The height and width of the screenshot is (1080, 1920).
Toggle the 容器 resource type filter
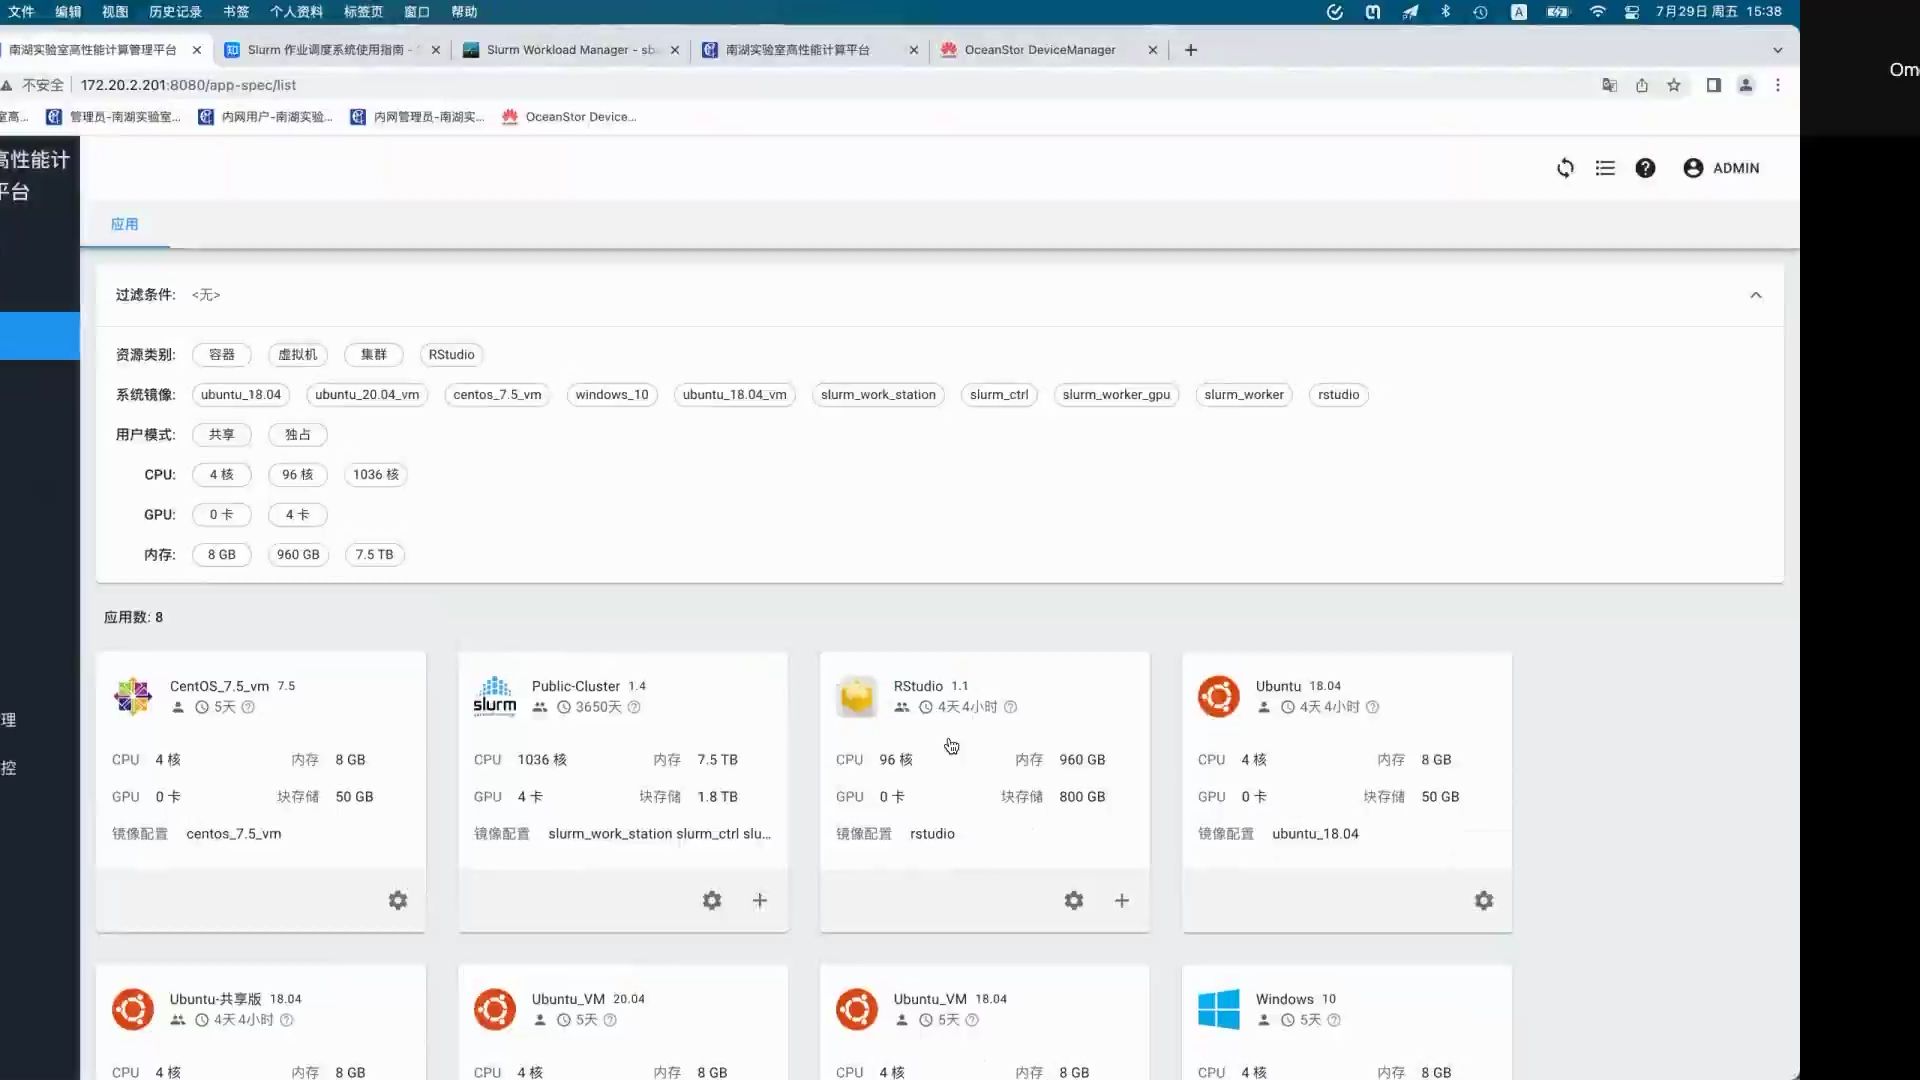(222, 354)
